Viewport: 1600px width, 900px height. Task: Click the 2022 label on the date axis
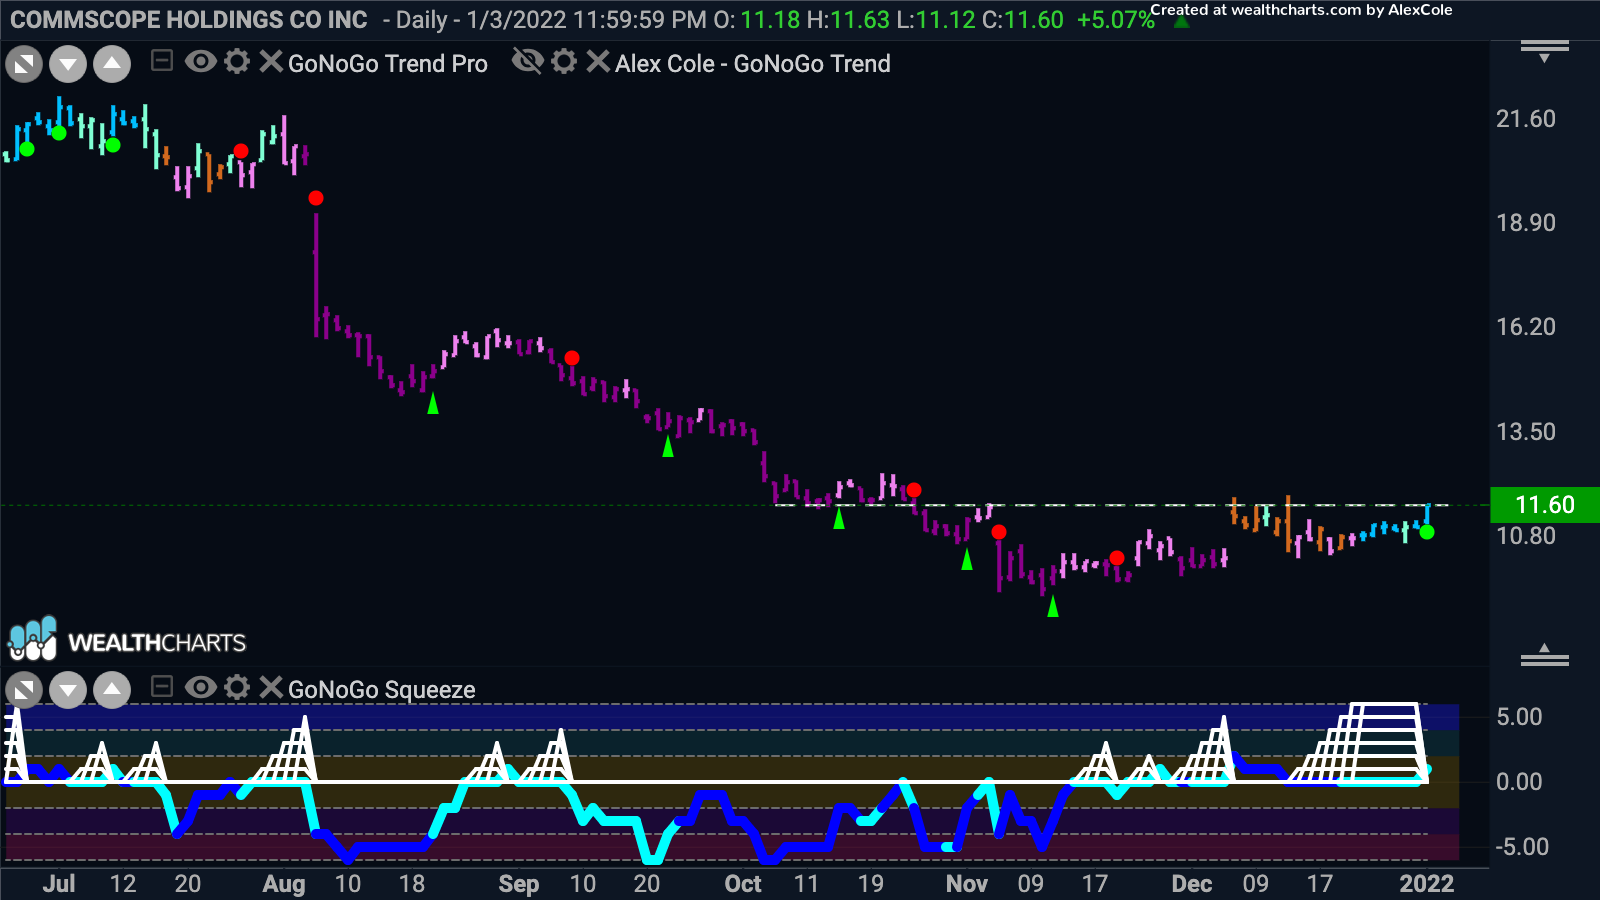(1426, 884)
